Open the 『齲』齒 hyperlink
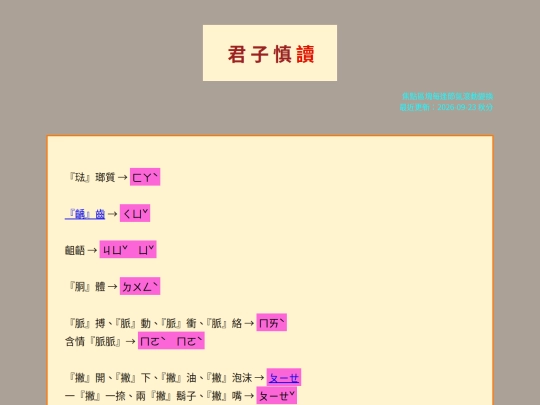The image size is (540, 405). 85,214
